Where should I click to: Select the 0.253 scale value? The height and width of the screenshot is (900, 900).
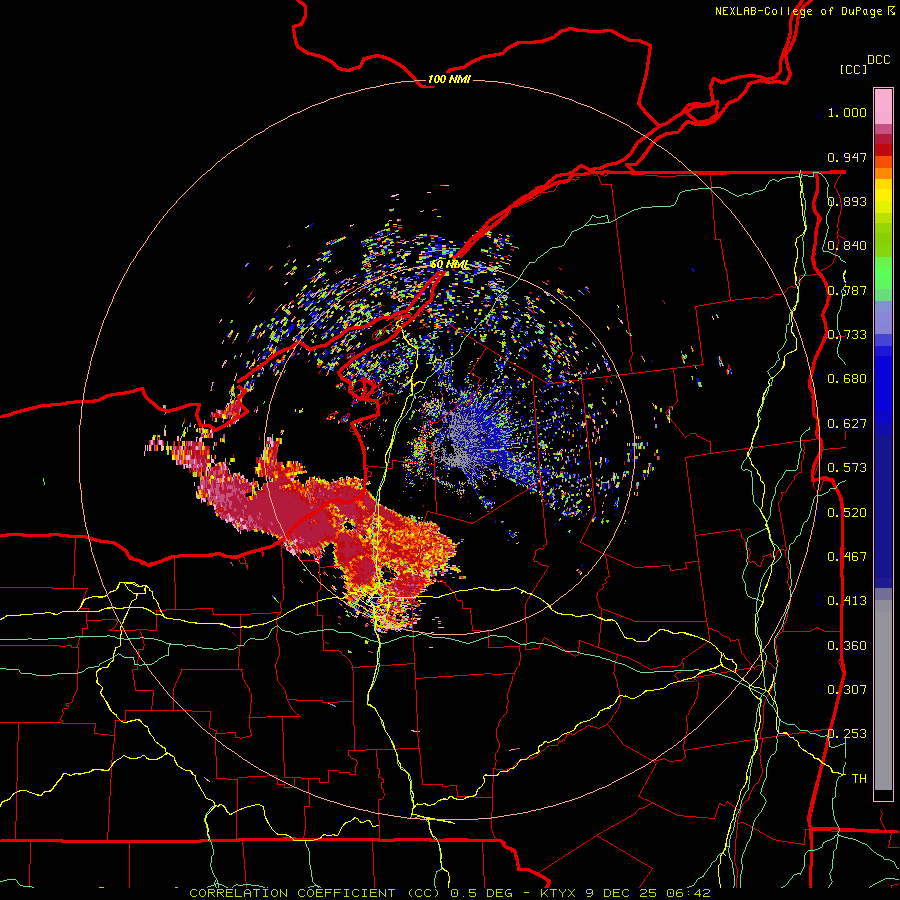click(x=847, y=734)
